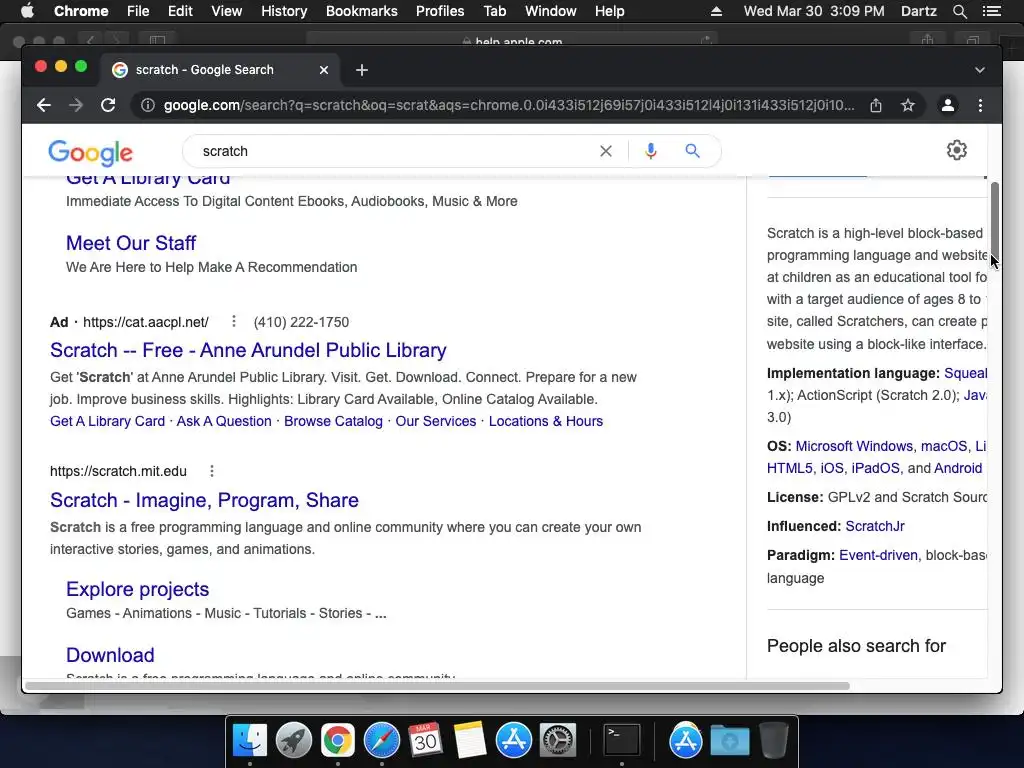Click the horizontal scrollbar at window bottom

[x=438, y=686]
